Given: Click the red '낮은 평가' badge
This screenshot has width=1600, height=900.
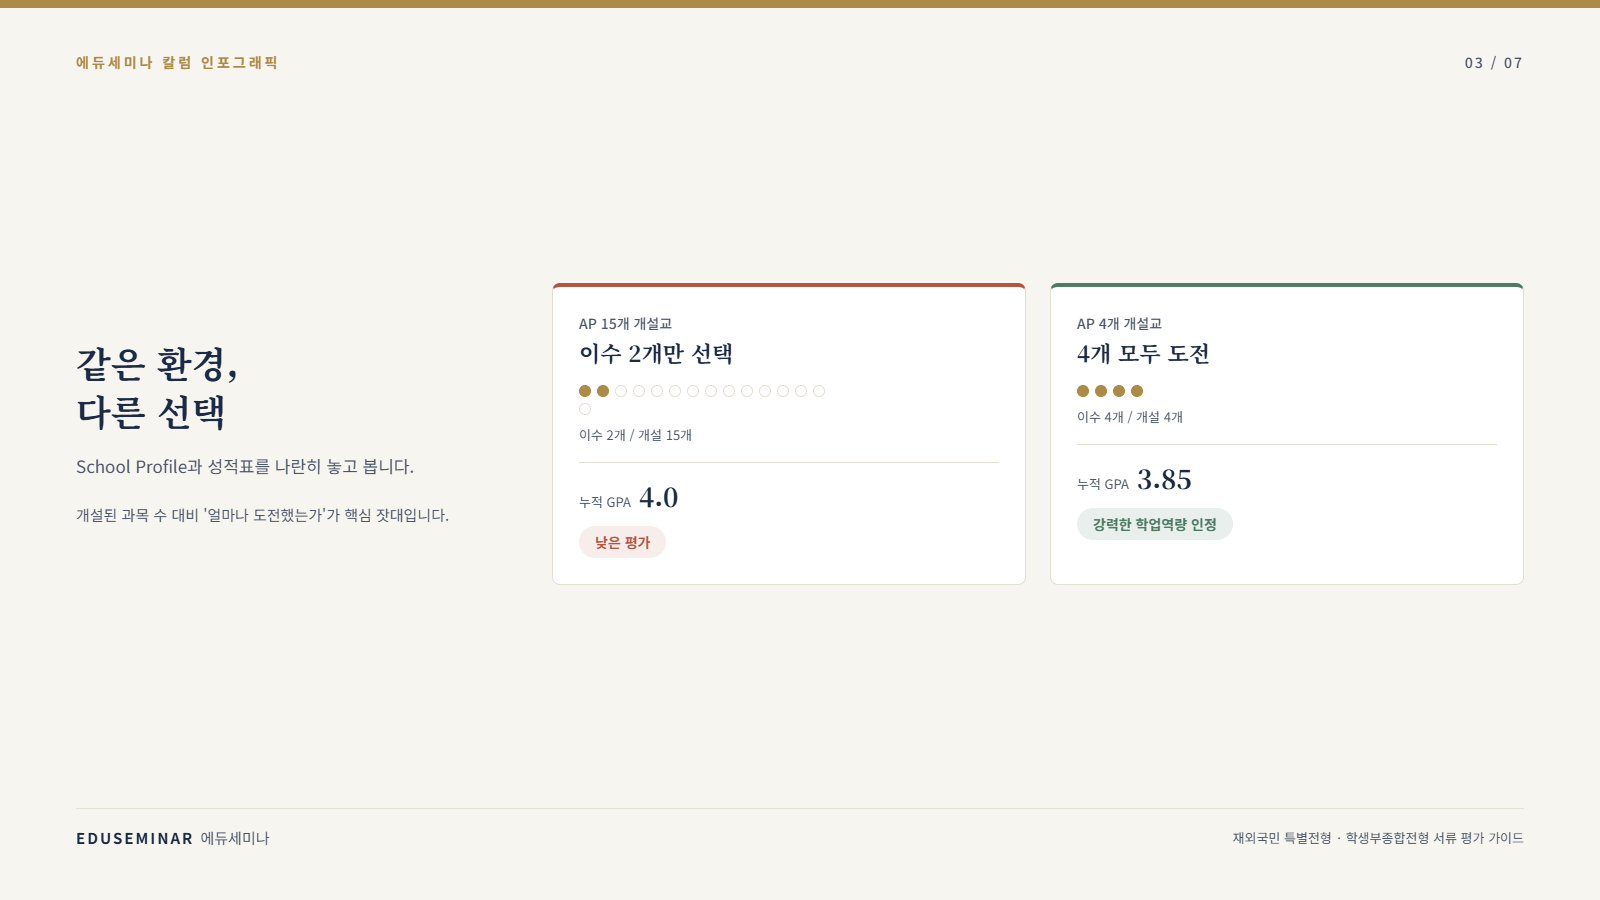Looking at the screenshot, I should tap(622, 542).
